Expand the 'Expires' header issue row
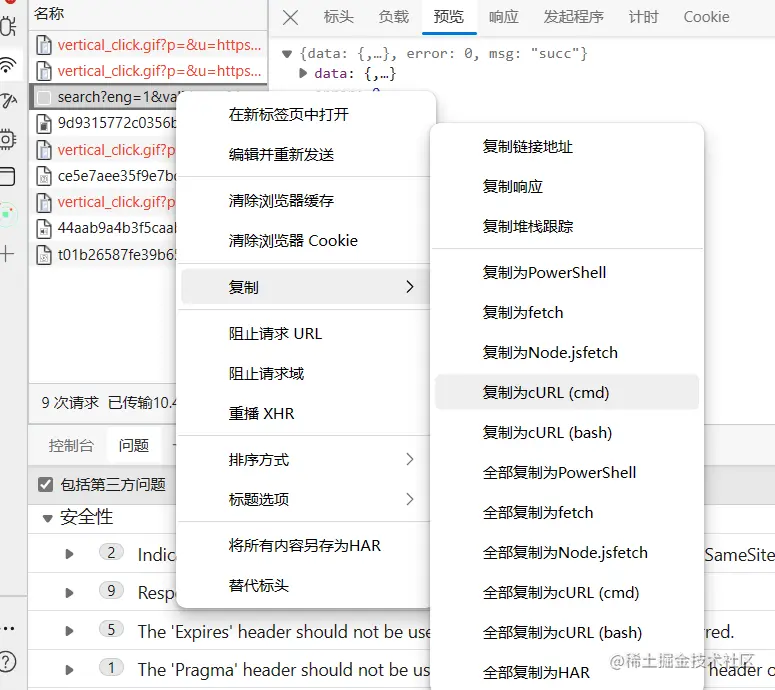This screenshot has width=775, height=690. (69, 631)
